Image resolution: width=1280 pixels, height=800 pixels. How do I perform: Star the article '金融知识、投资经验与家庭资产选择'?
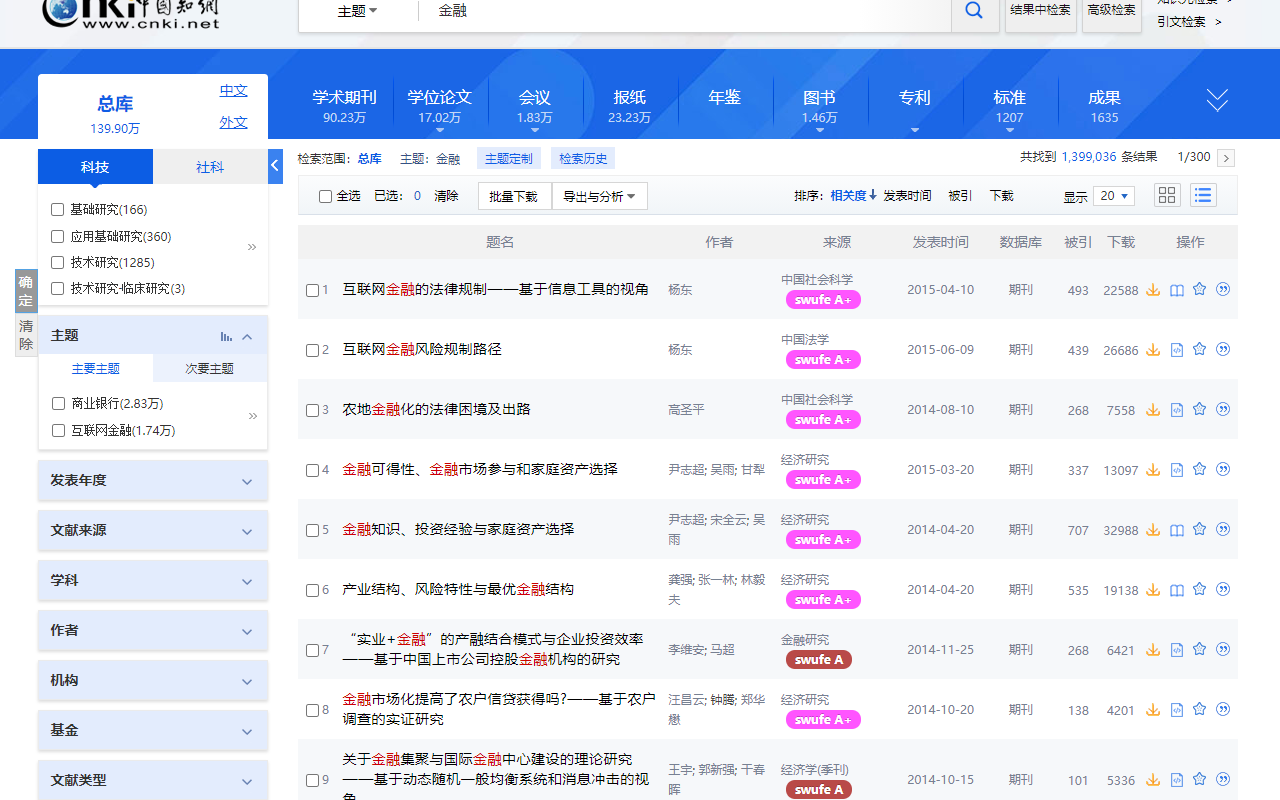click(1200, 529)
